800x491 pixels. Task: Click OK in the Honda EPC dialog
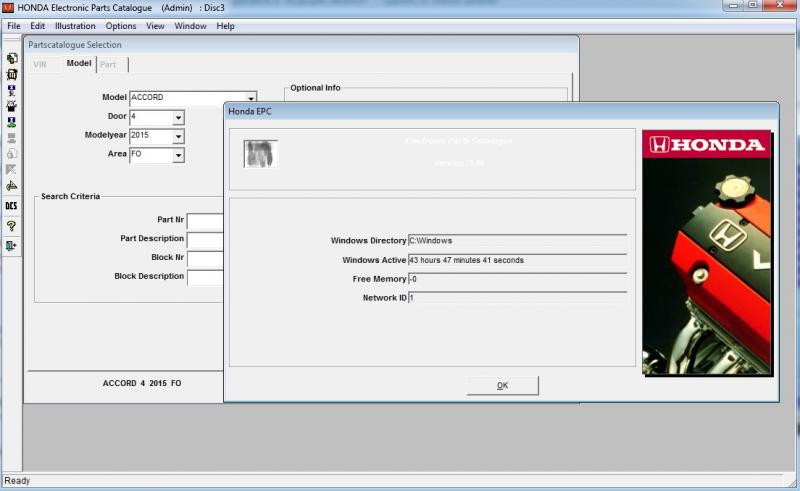pos(503,385)
